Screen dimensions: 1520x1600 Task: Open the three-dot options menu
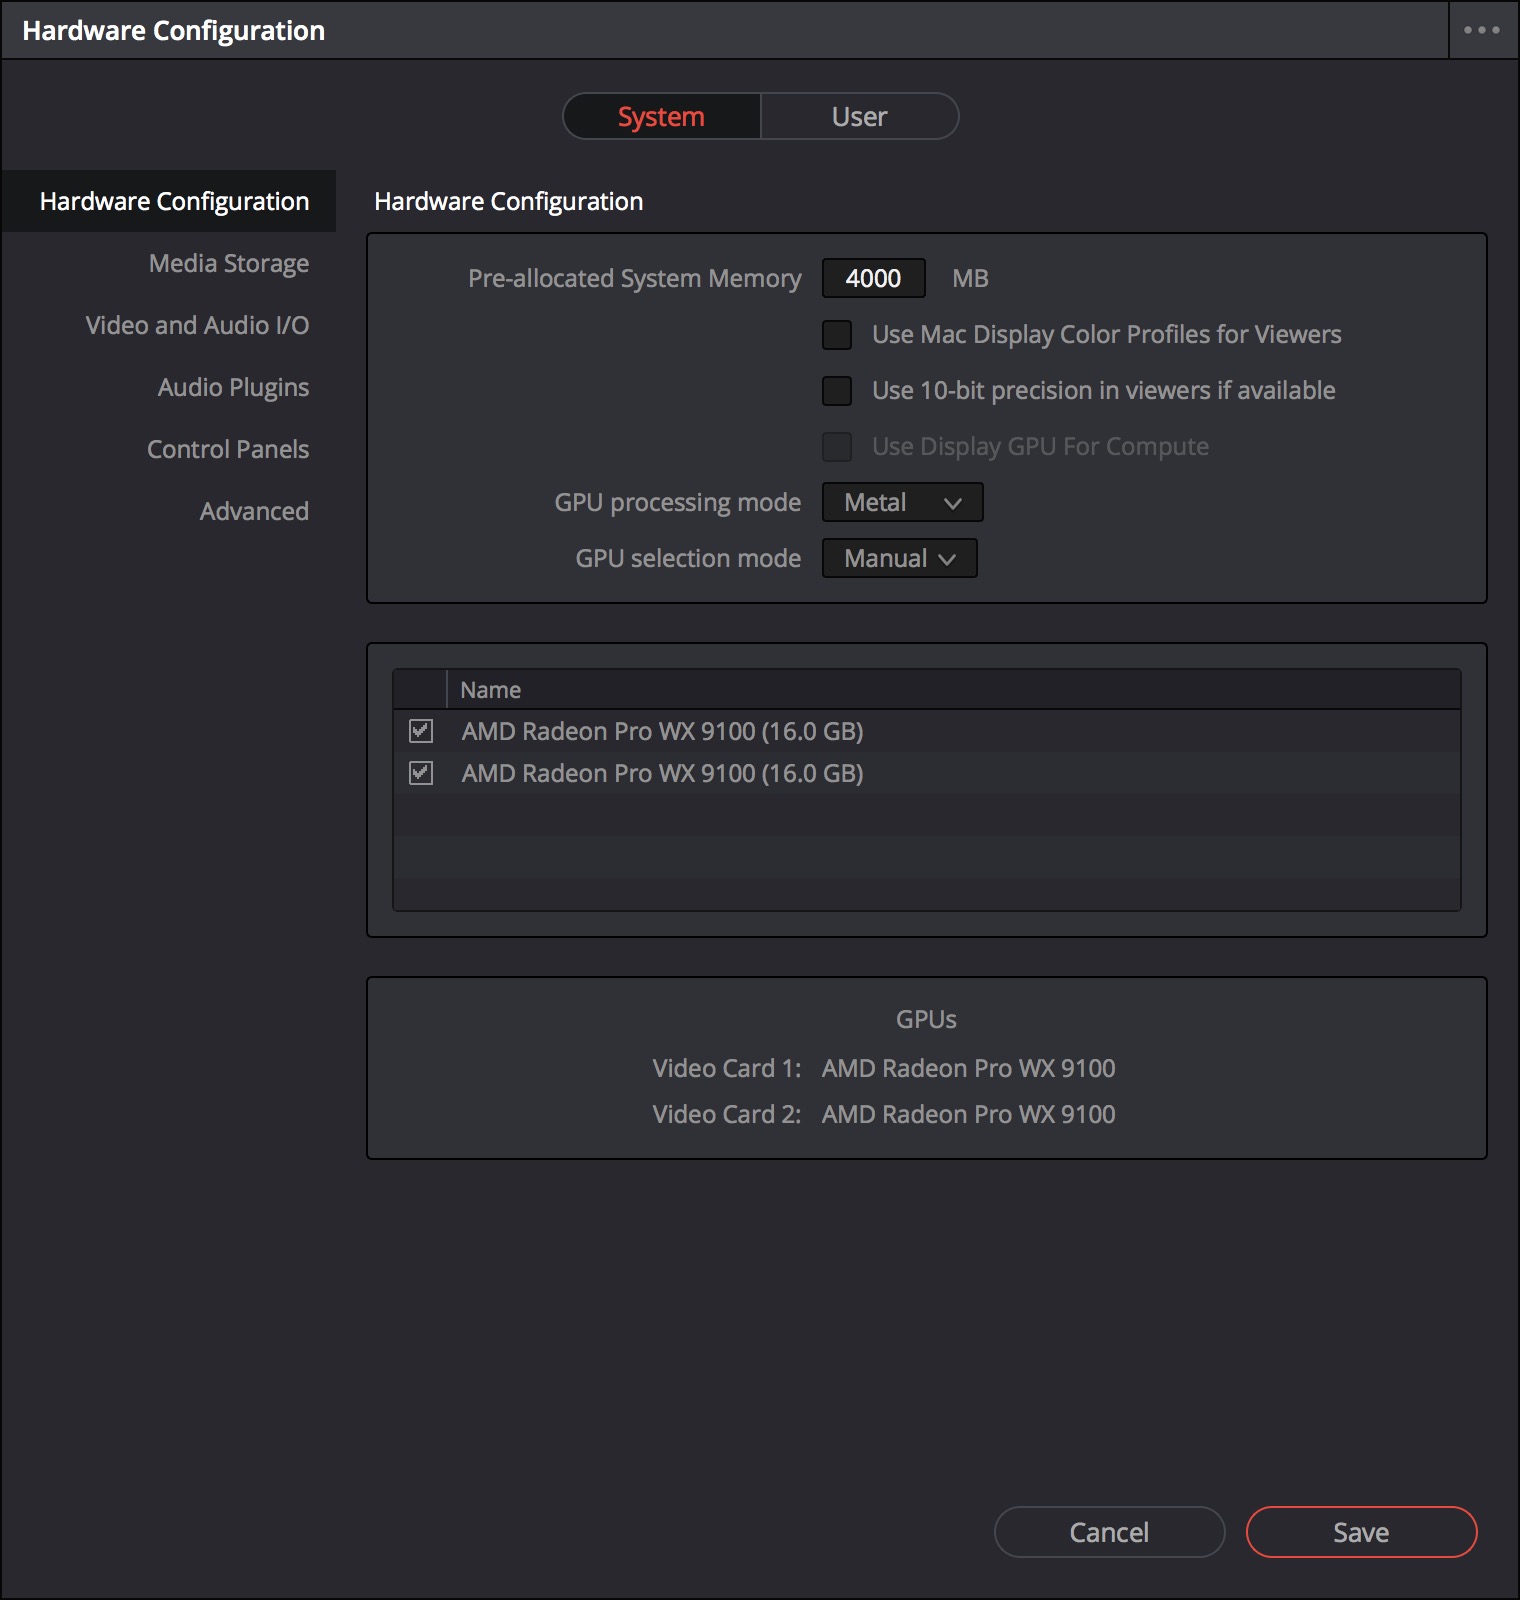[x=1481, y=30]
